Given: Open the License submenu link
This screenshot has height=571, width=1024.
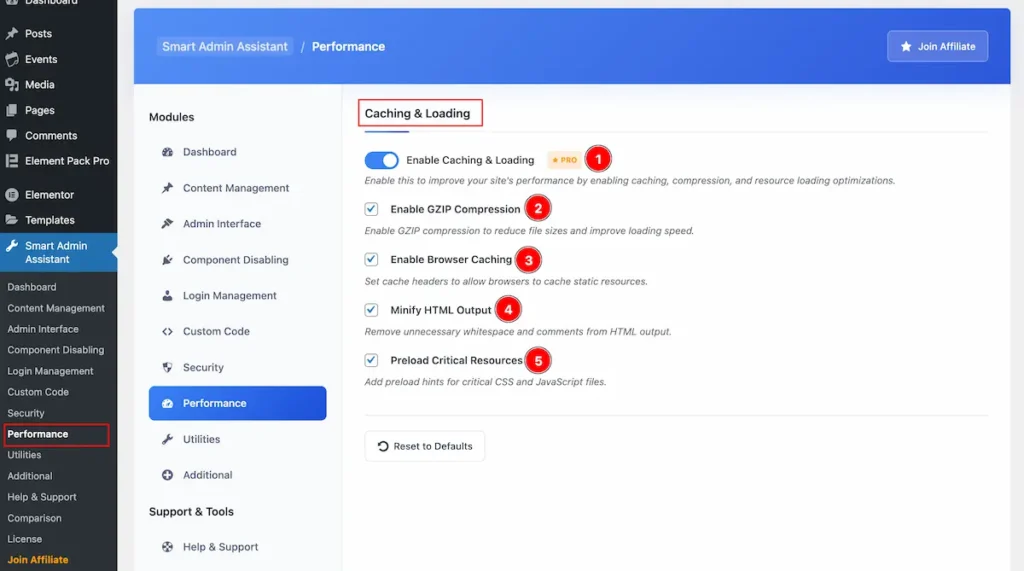Looking at the screenshot, I should click(25, 539).
